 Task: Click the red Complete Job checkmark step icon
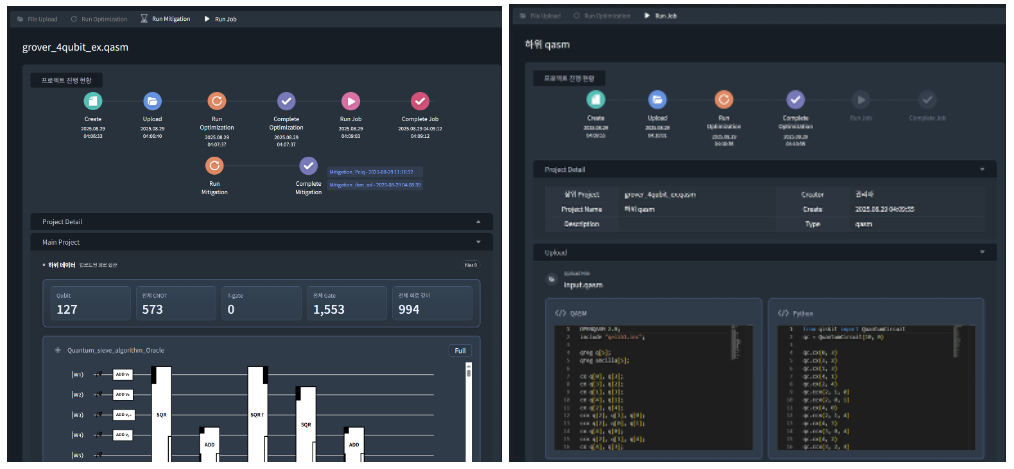click(420, 100)
